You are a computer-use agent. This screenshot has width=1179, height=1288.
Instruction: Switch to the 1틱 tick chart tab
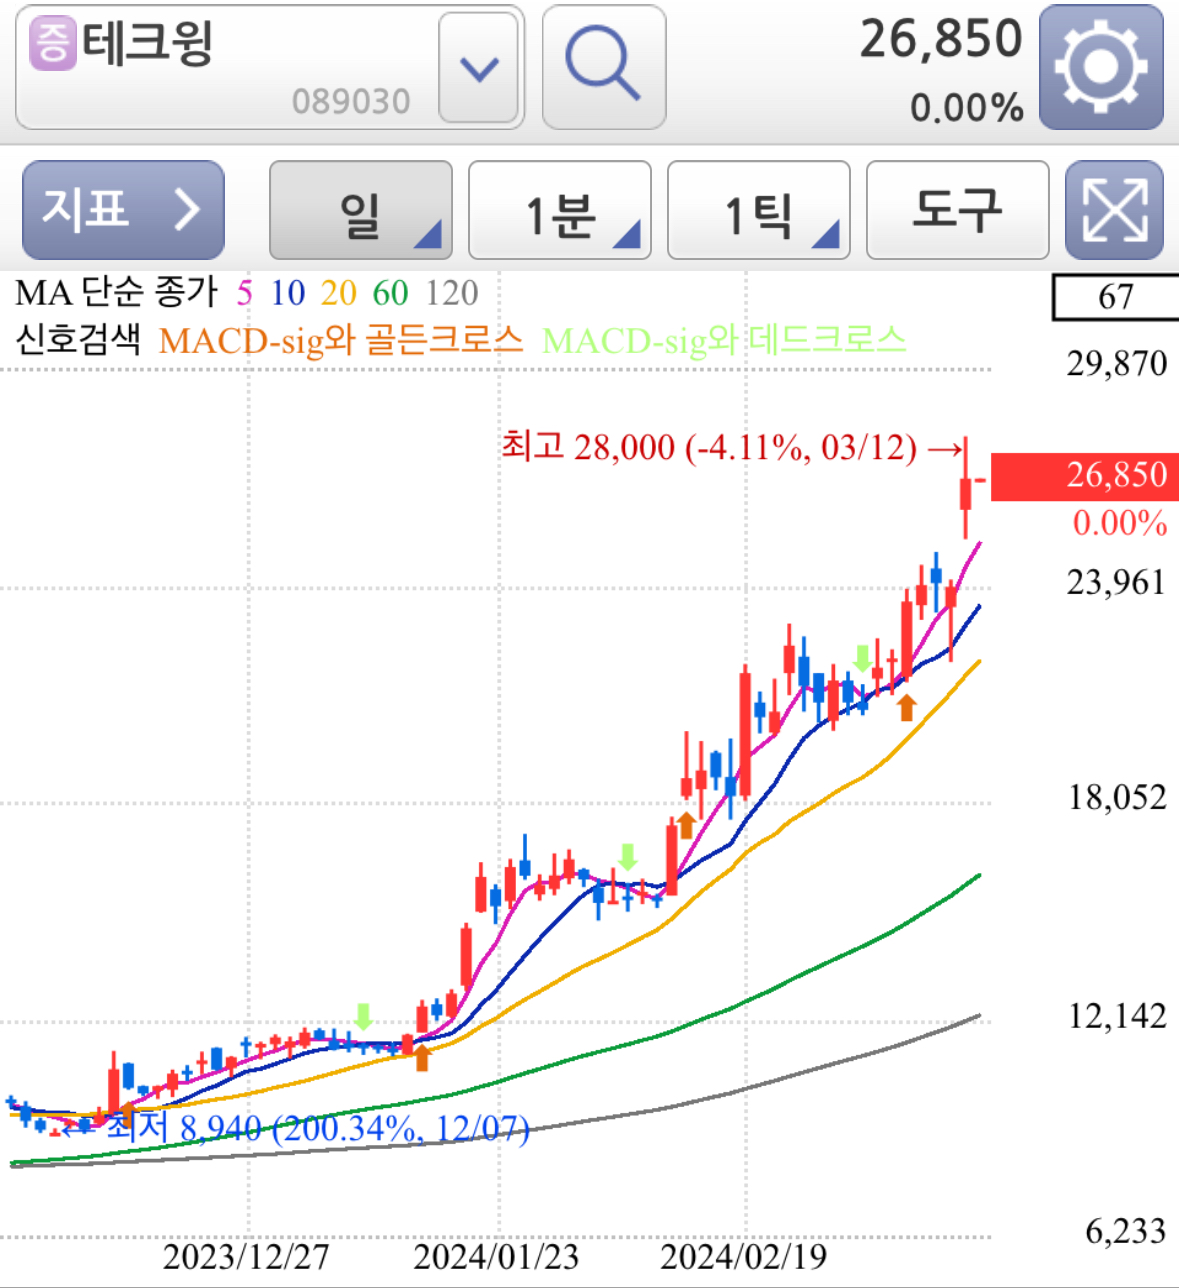click(x=757, y=211)
